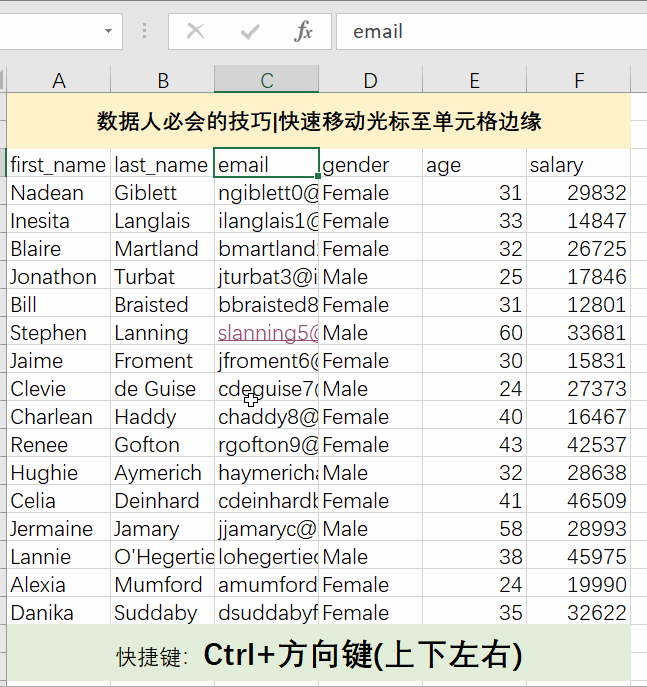The width and height of the screenshot is (647, 687).
Task: Select column D header
Action: (x=371, y=80)
